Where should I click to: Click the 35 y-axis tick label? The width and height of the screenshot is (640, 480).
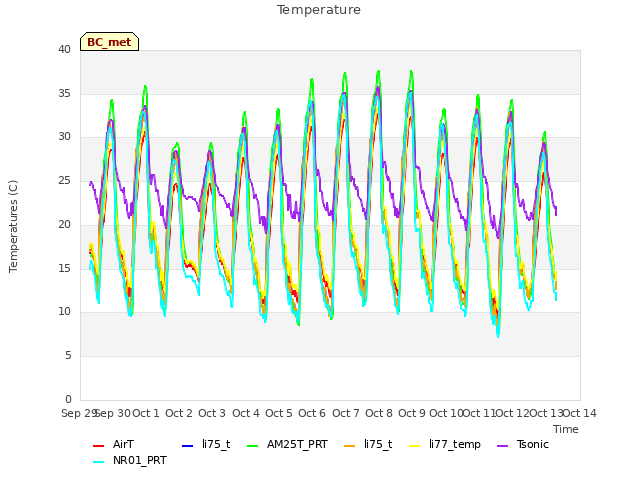pos(64,93)
